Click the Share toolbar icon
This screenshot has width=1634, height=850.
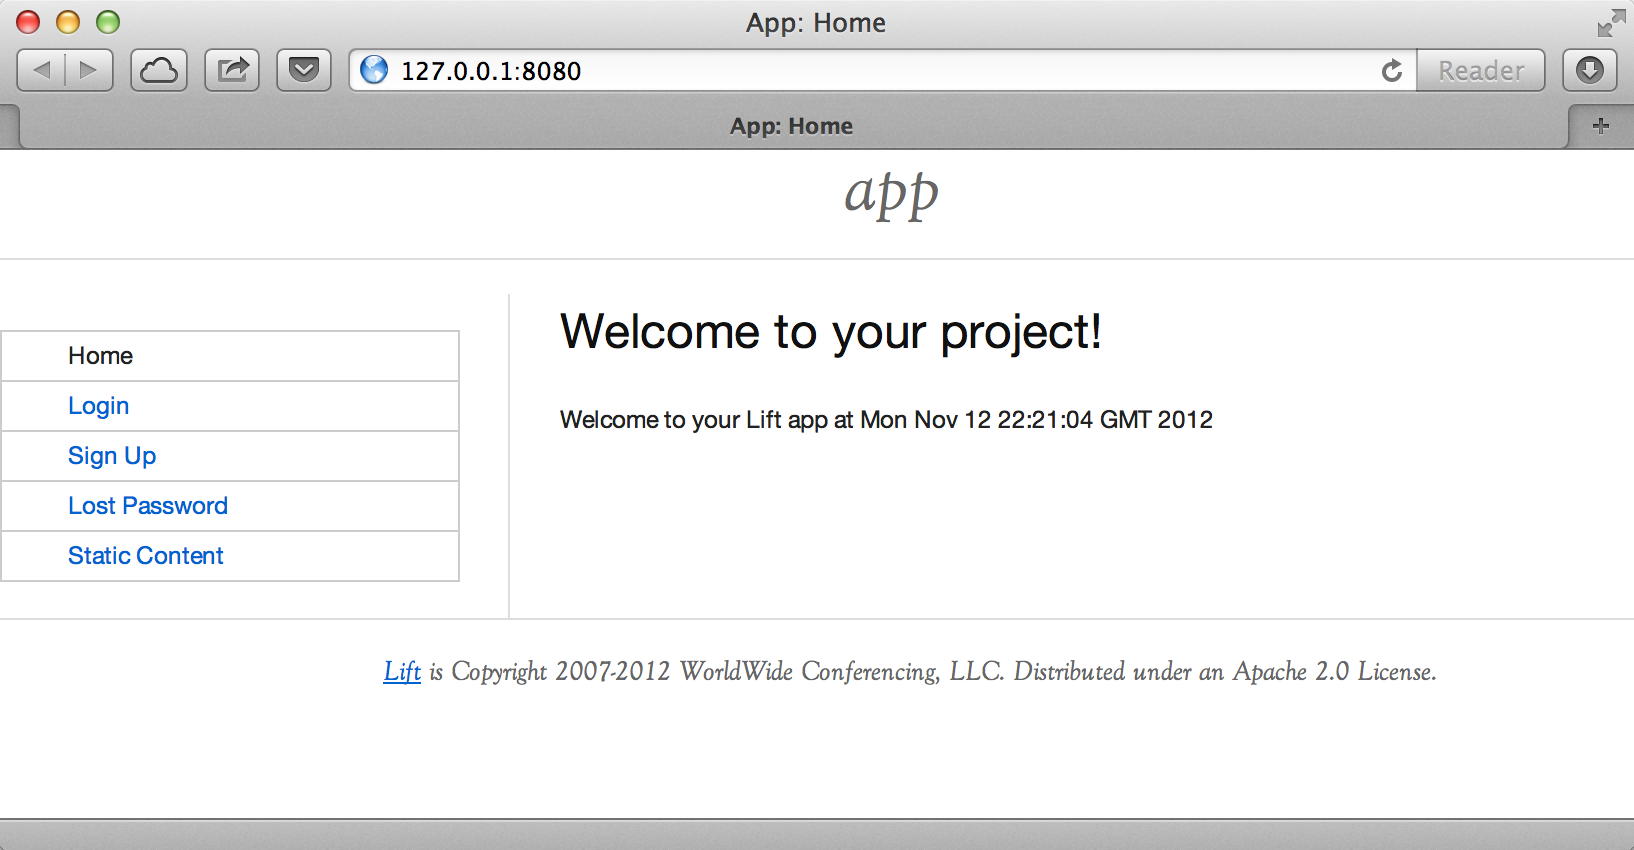(232, 70)
